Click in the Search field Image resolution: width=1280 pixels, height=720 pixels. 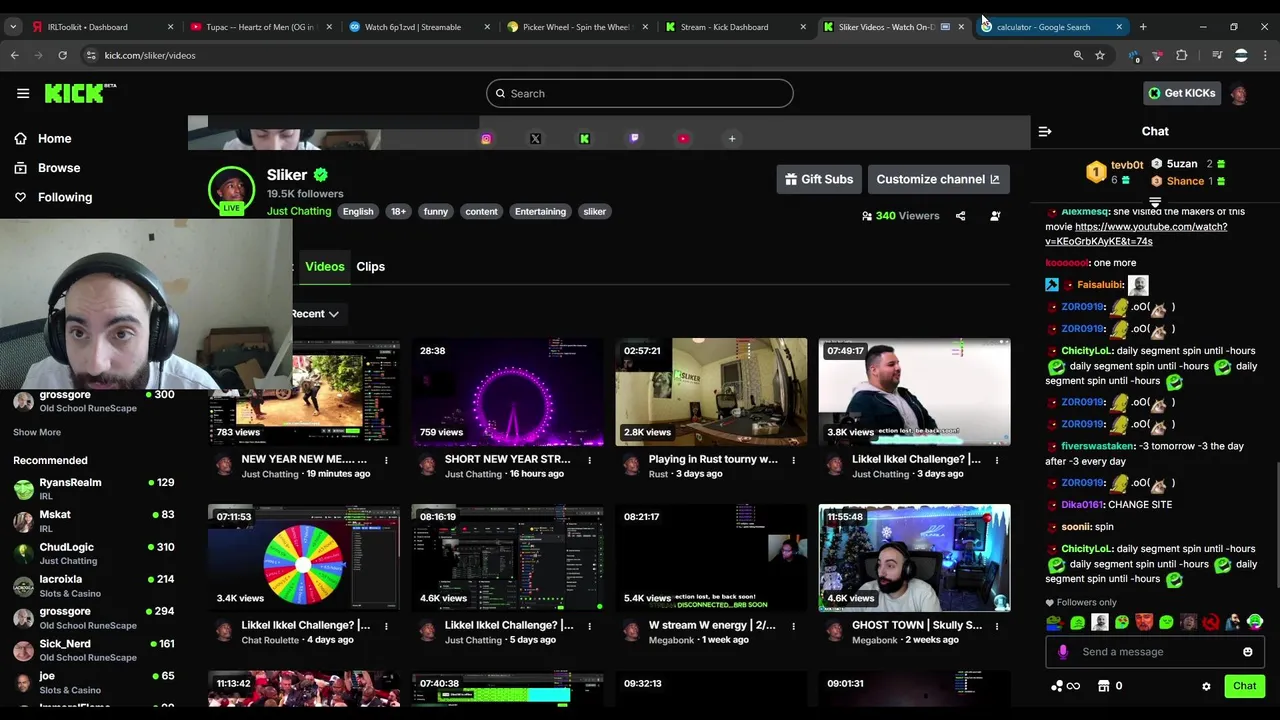pyautogui.click(x=640, y=94)
